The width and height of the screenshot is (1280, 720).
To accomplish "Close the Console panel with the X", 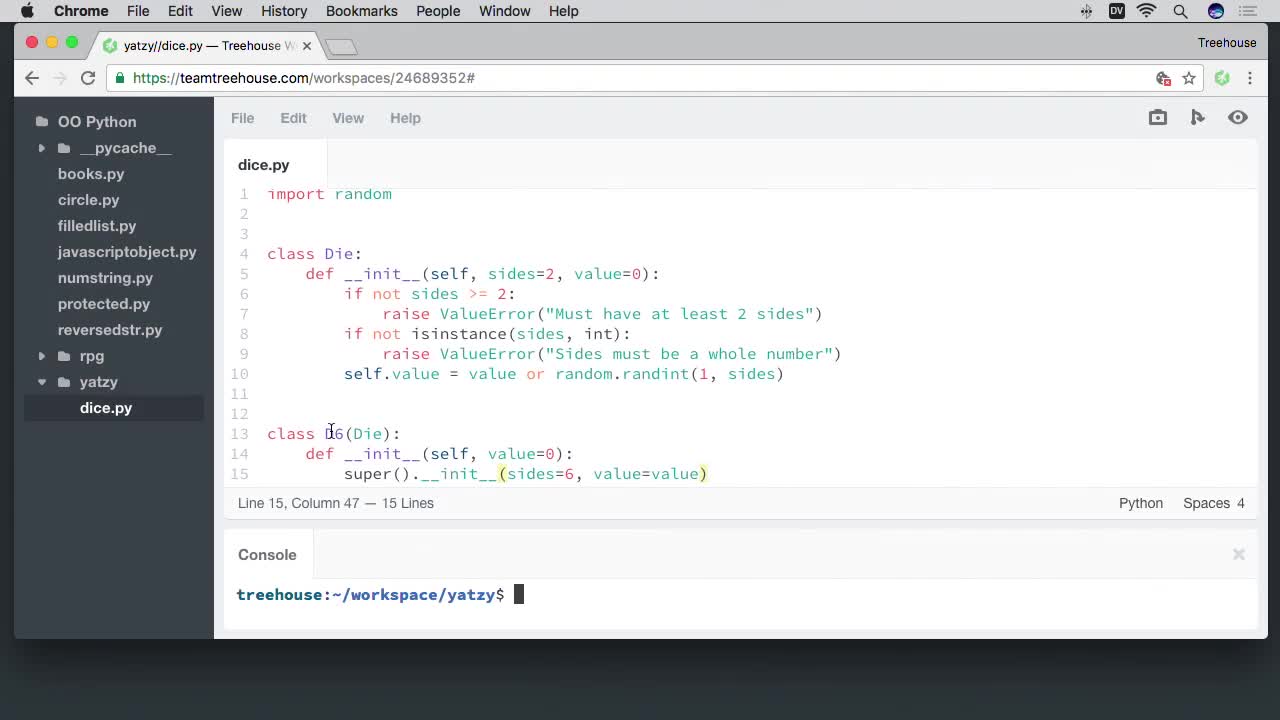I will tap(1238, 554).
